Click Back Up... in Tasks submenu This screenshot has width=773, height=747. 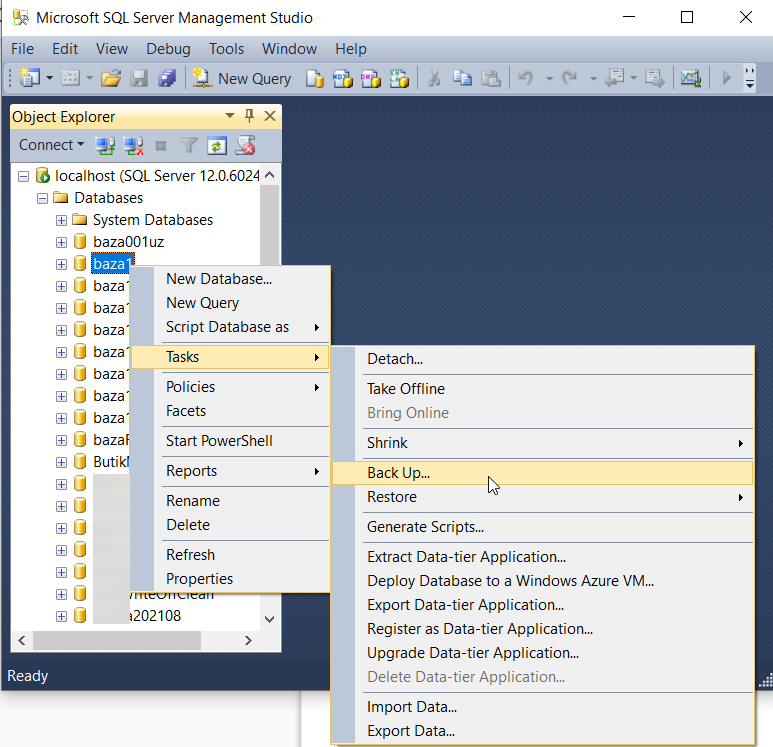pos(543,473)
